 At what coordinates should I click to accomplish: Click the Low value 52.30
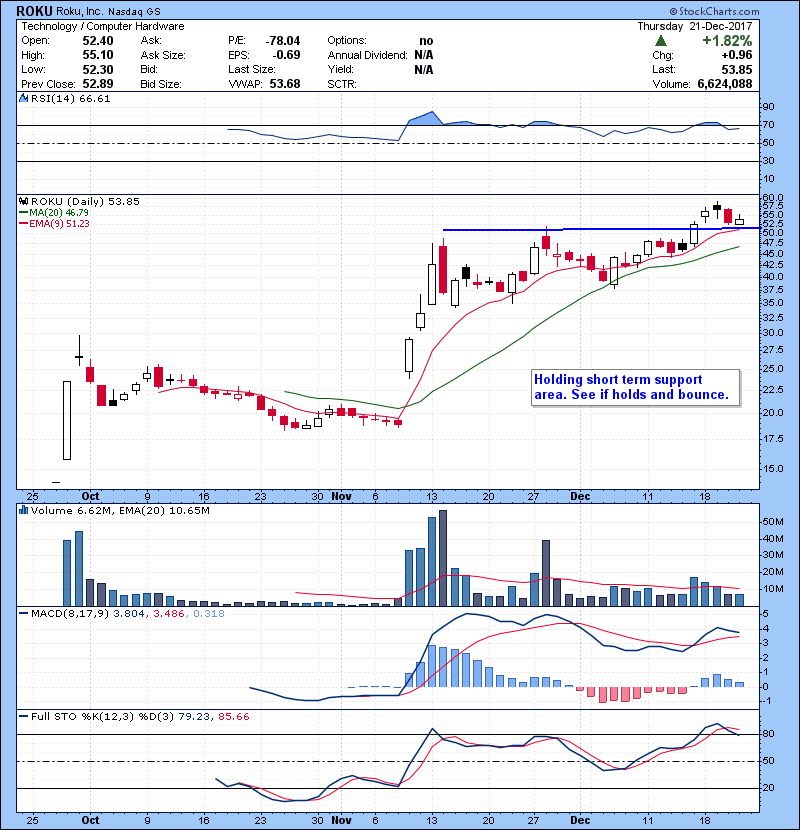[x=98, y=69]
